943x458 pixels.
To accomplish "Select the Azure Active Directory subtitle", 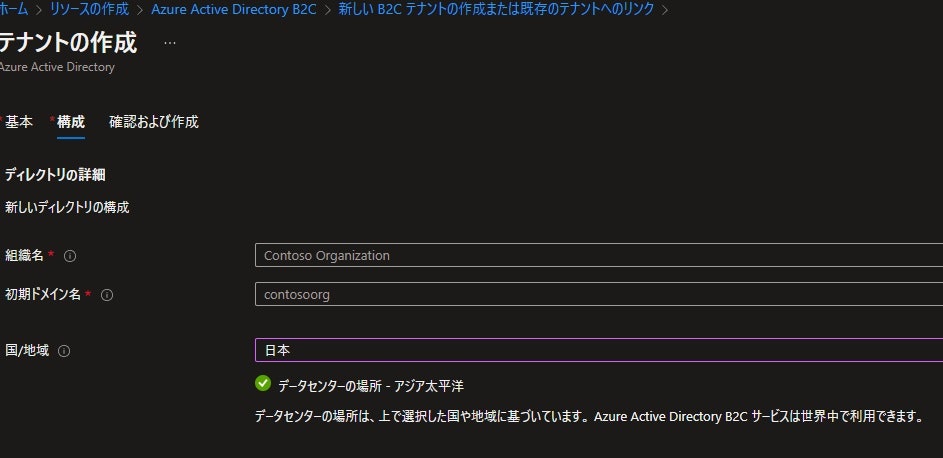I will (x=57, y=67).
